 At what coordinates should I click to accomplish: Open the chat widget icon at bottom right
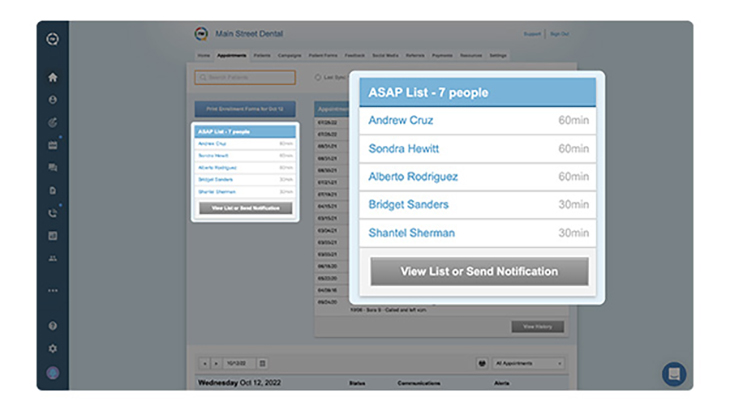coord(674,374)
